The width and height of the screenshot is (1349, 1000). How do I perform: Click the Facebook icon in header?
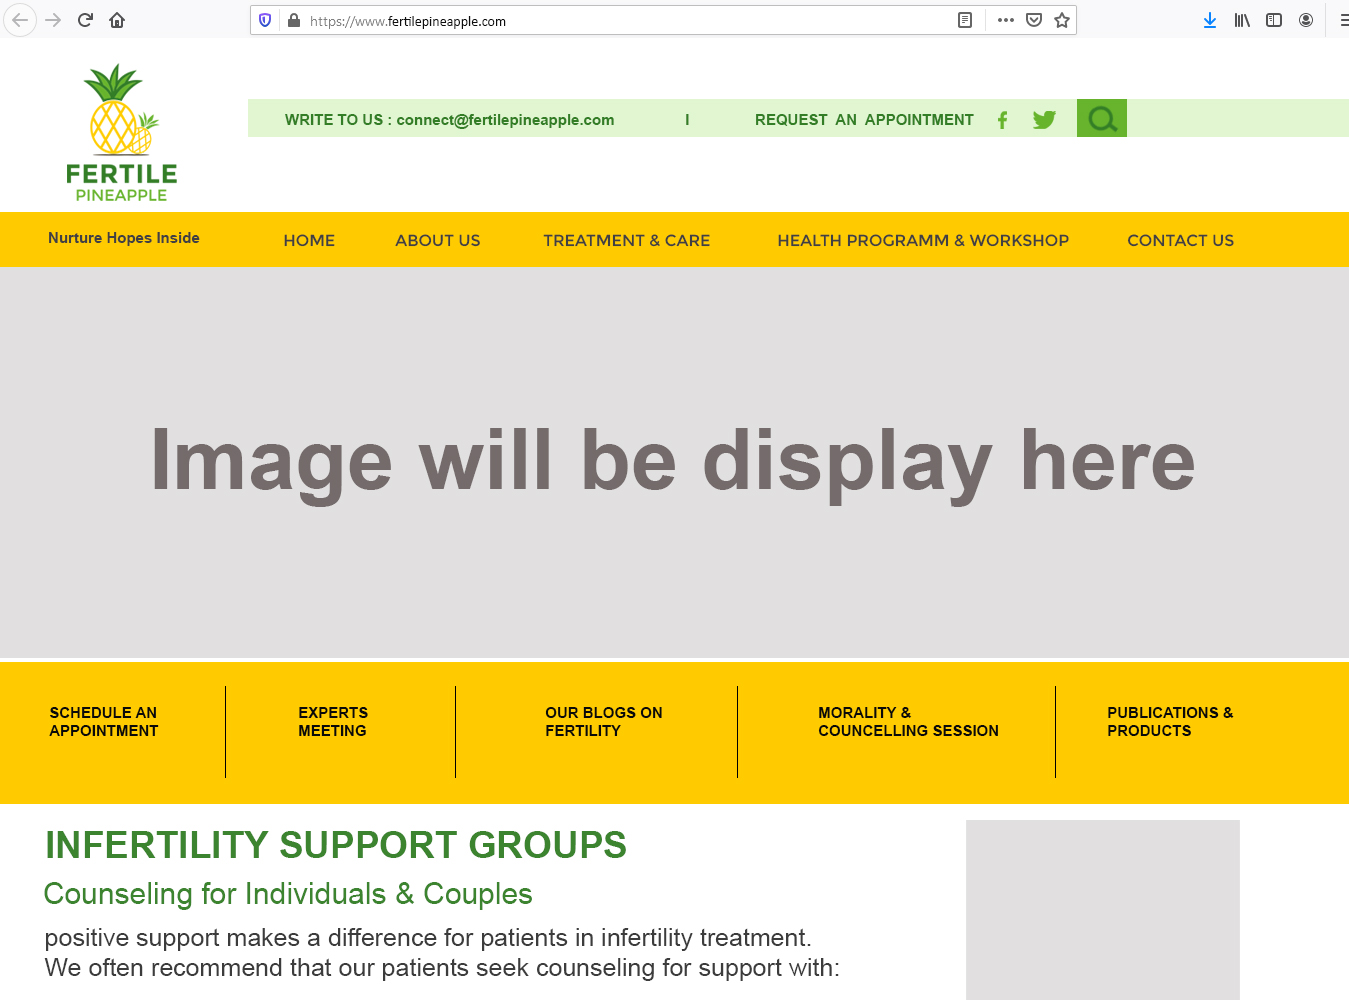click(x=1002, y=120)
